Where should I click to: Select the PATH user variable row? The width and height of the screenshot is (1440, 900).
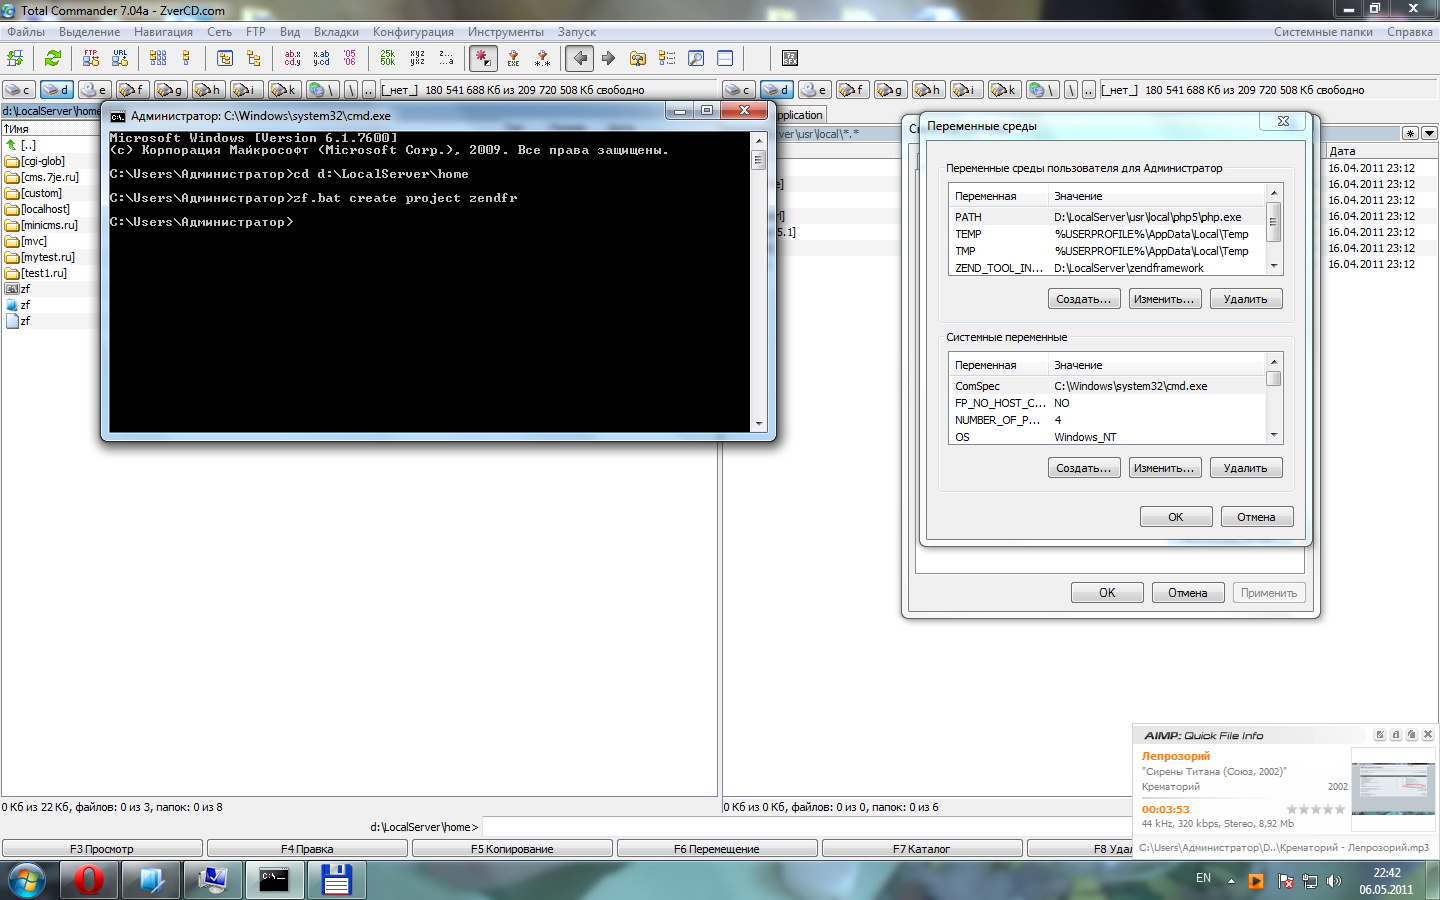1108,217
